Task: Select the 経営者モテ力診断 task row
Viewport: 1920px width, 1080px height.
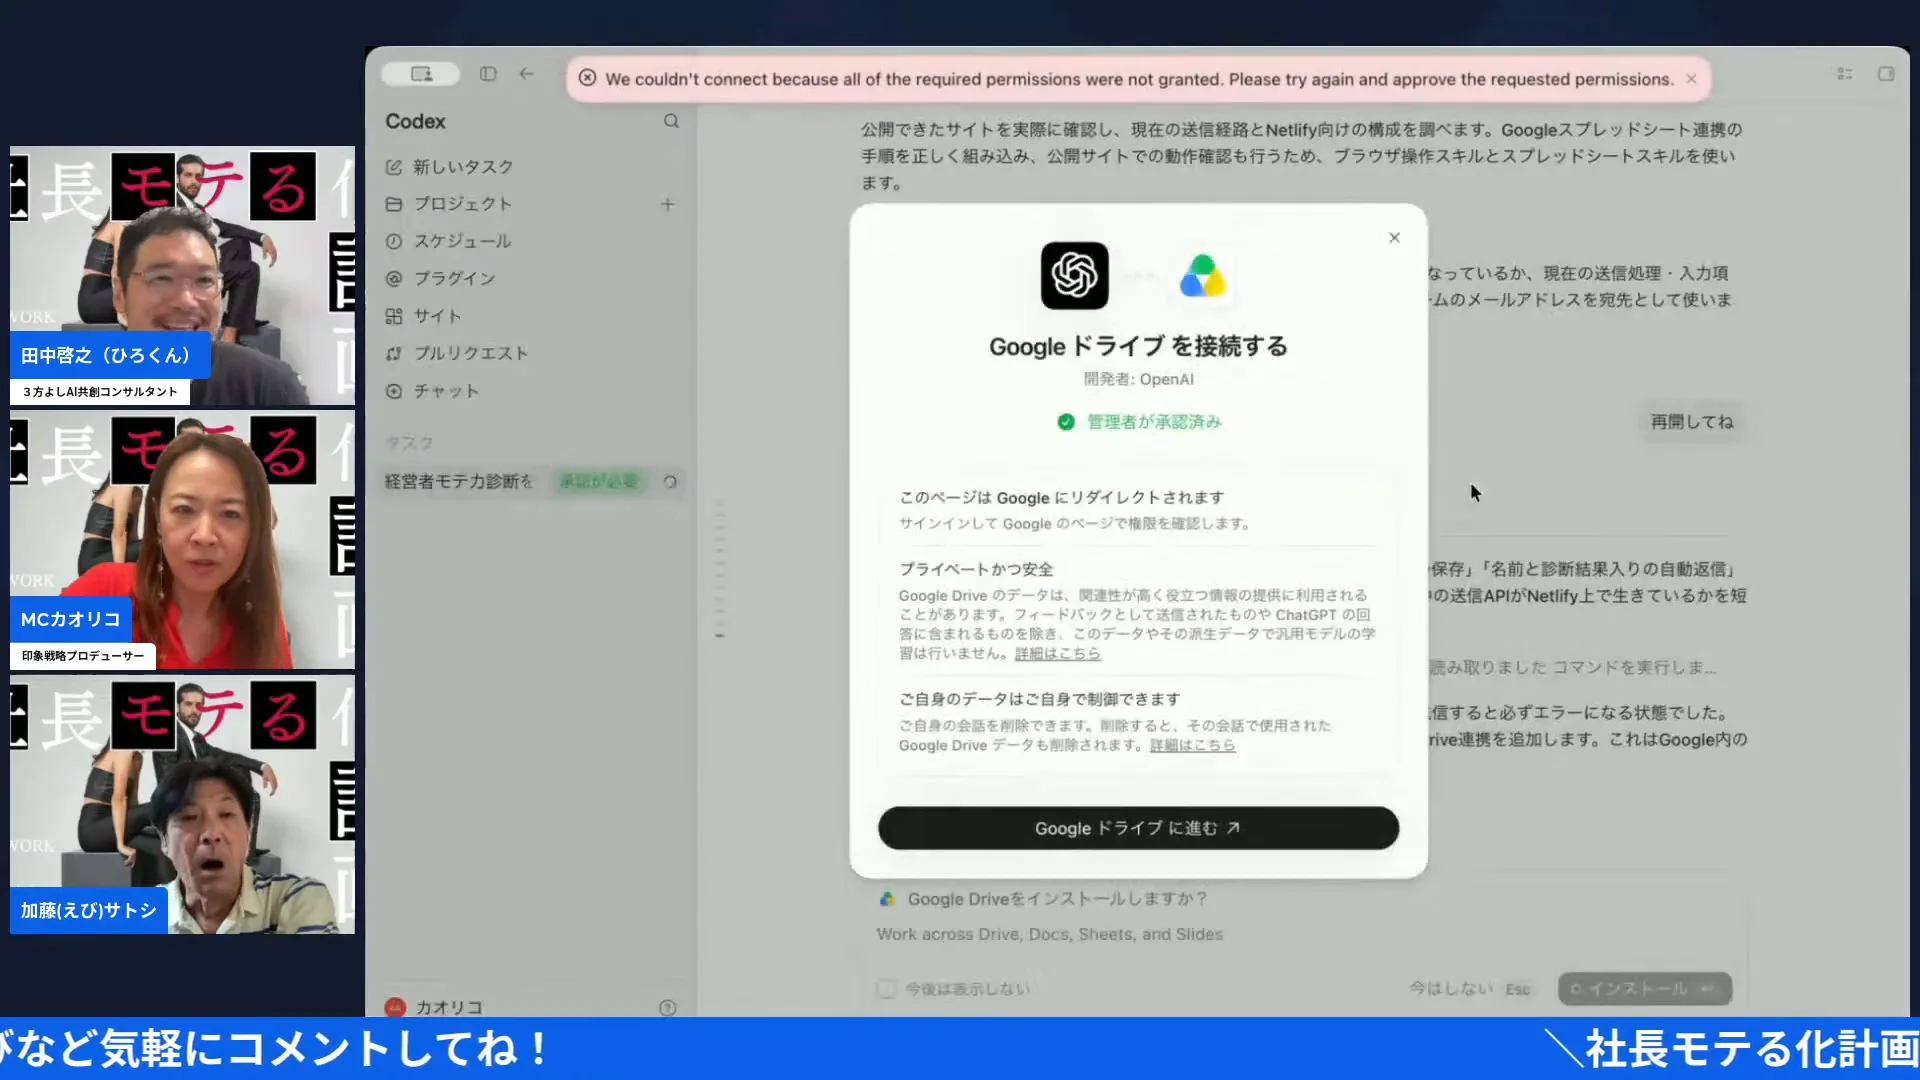Action: [x=532, y=482]
